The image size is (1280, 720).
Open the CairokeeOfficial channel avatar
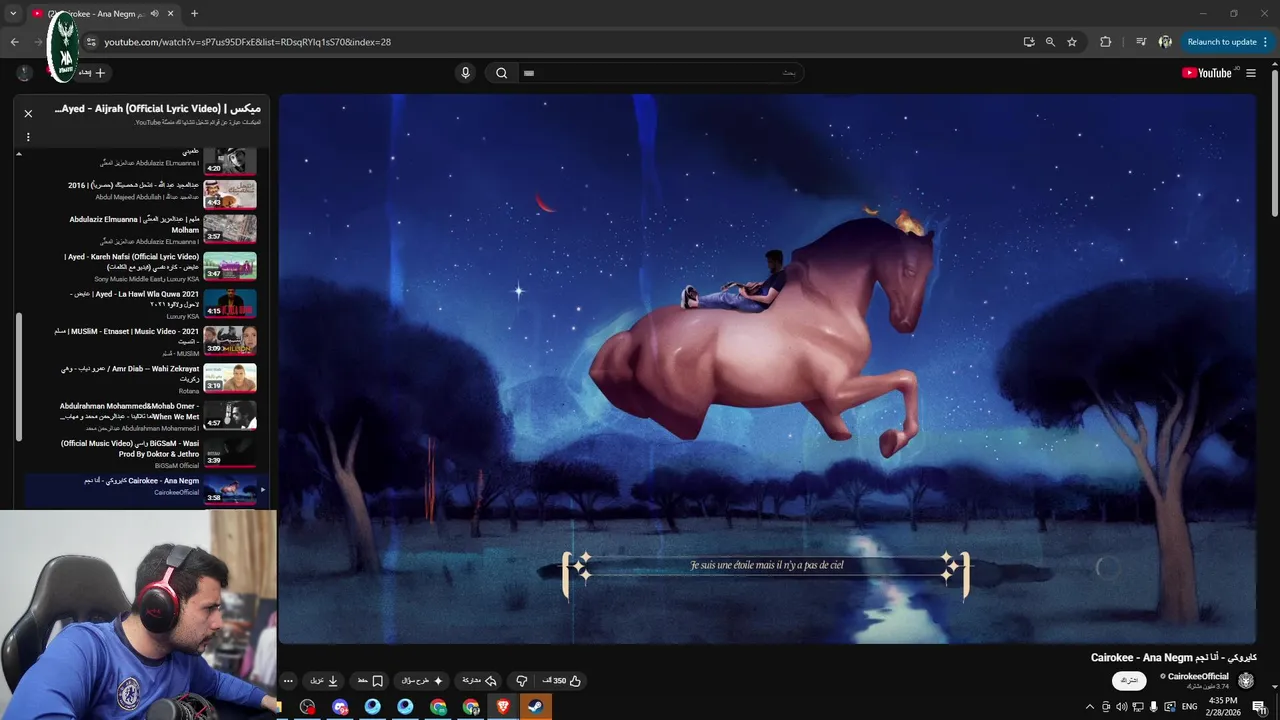[1246, 681]
